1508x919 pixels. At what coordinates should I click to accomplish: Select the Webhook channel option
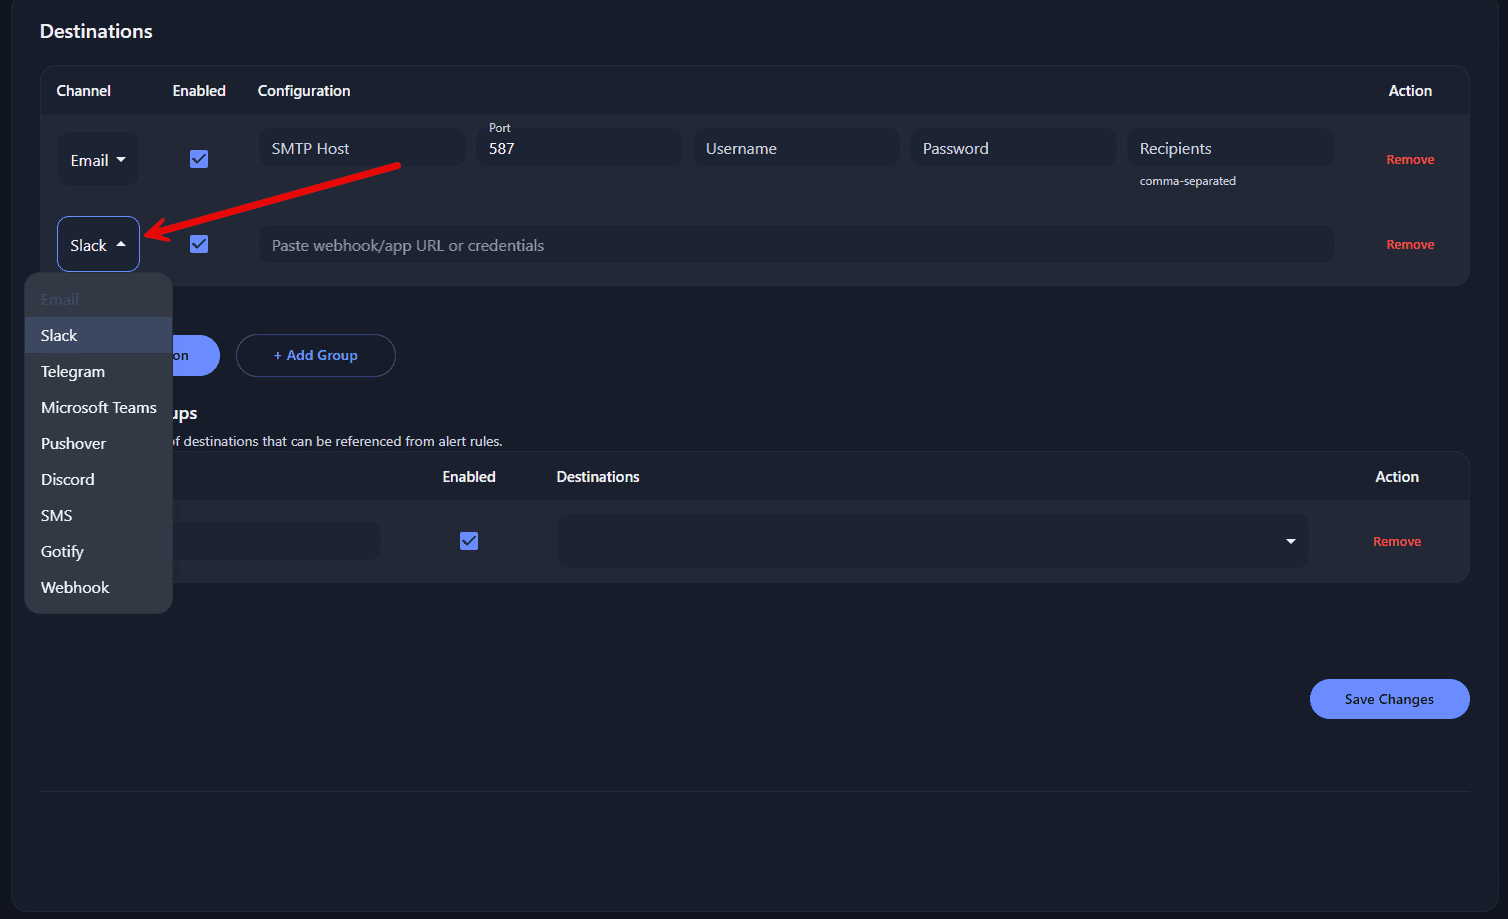pos(75,587)
